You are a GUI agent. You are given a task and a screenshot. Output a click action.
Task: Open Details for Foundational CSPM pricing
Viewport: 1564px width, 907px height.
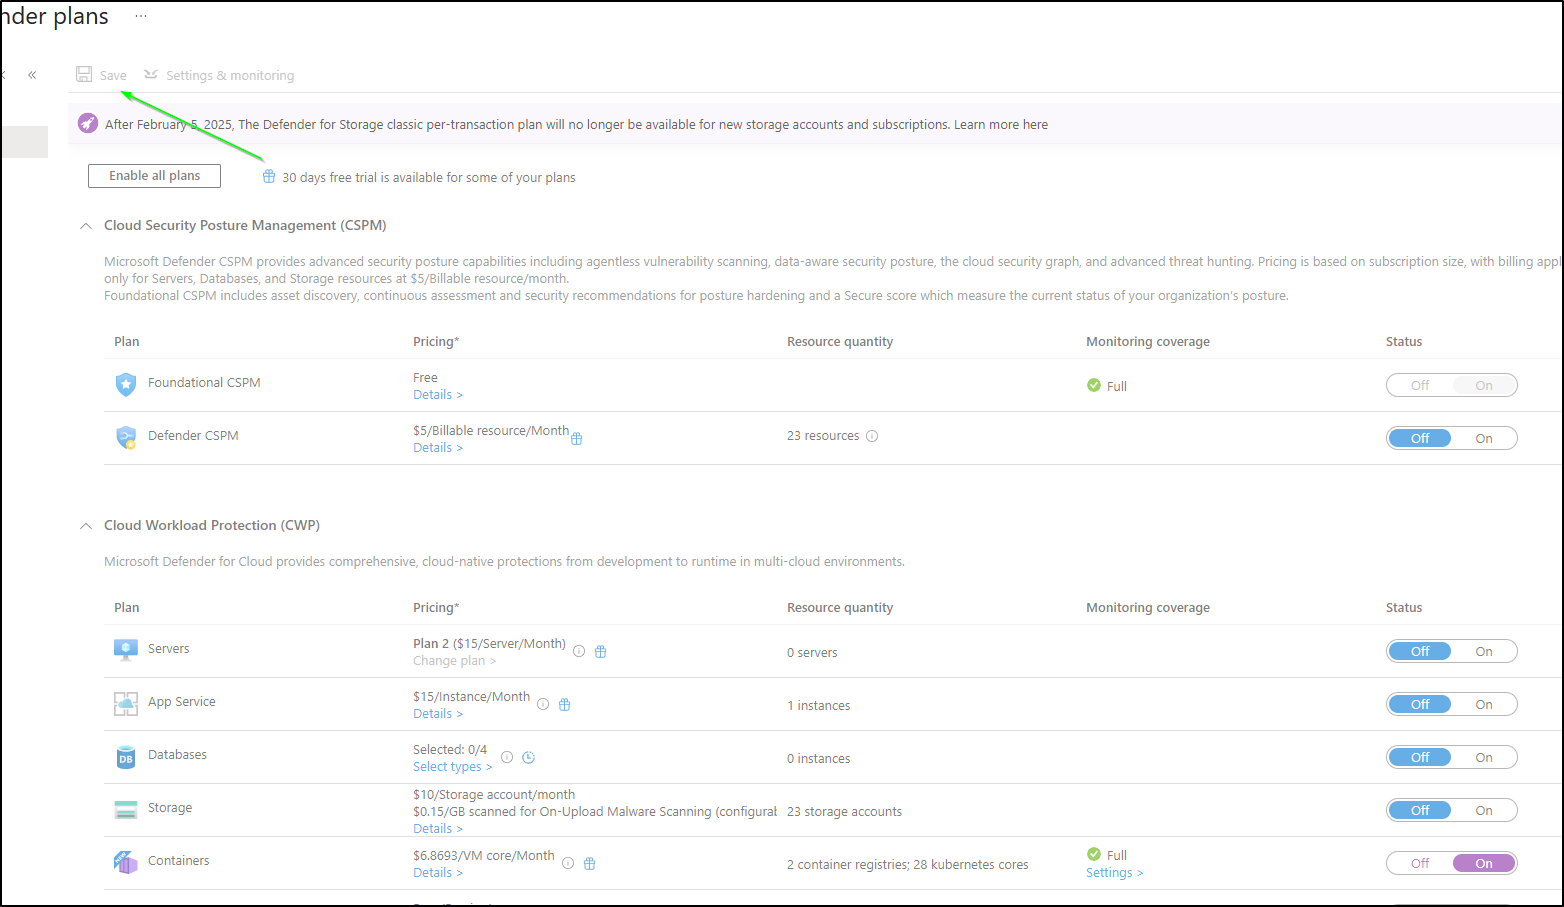coord(437,395)
